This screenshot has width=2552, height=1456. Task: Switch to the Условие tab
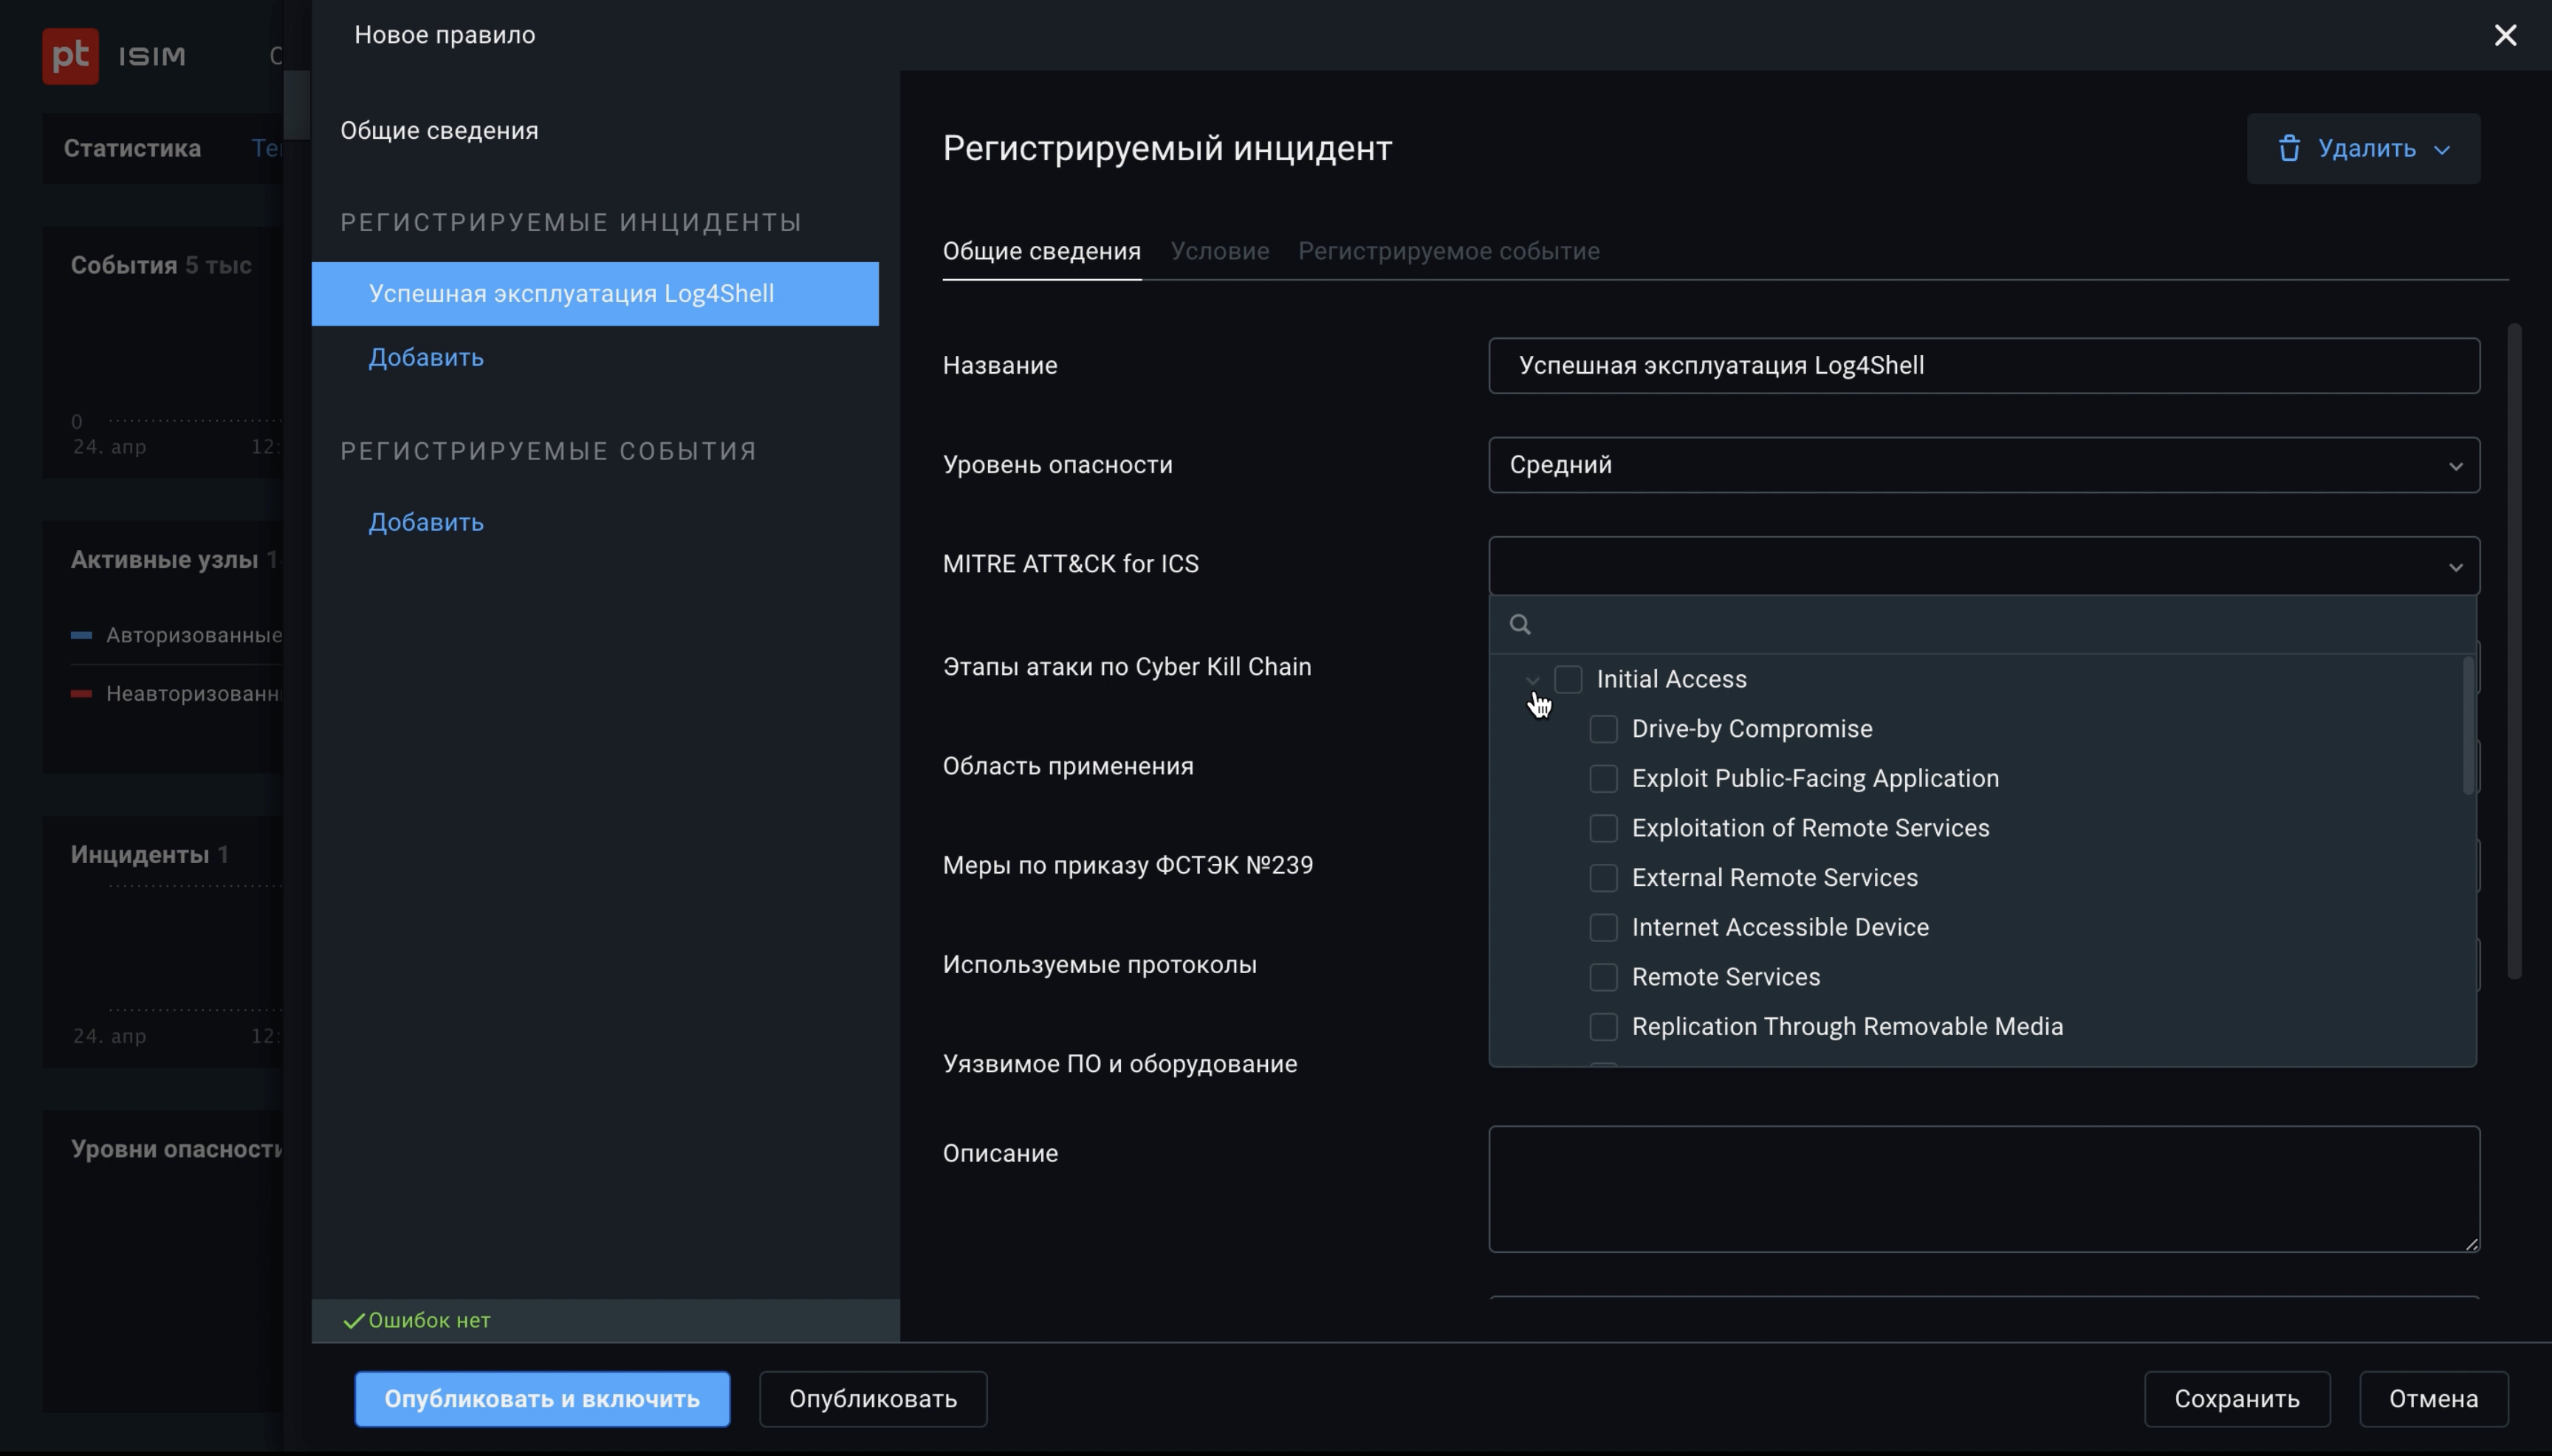[x=1219, y=252]
